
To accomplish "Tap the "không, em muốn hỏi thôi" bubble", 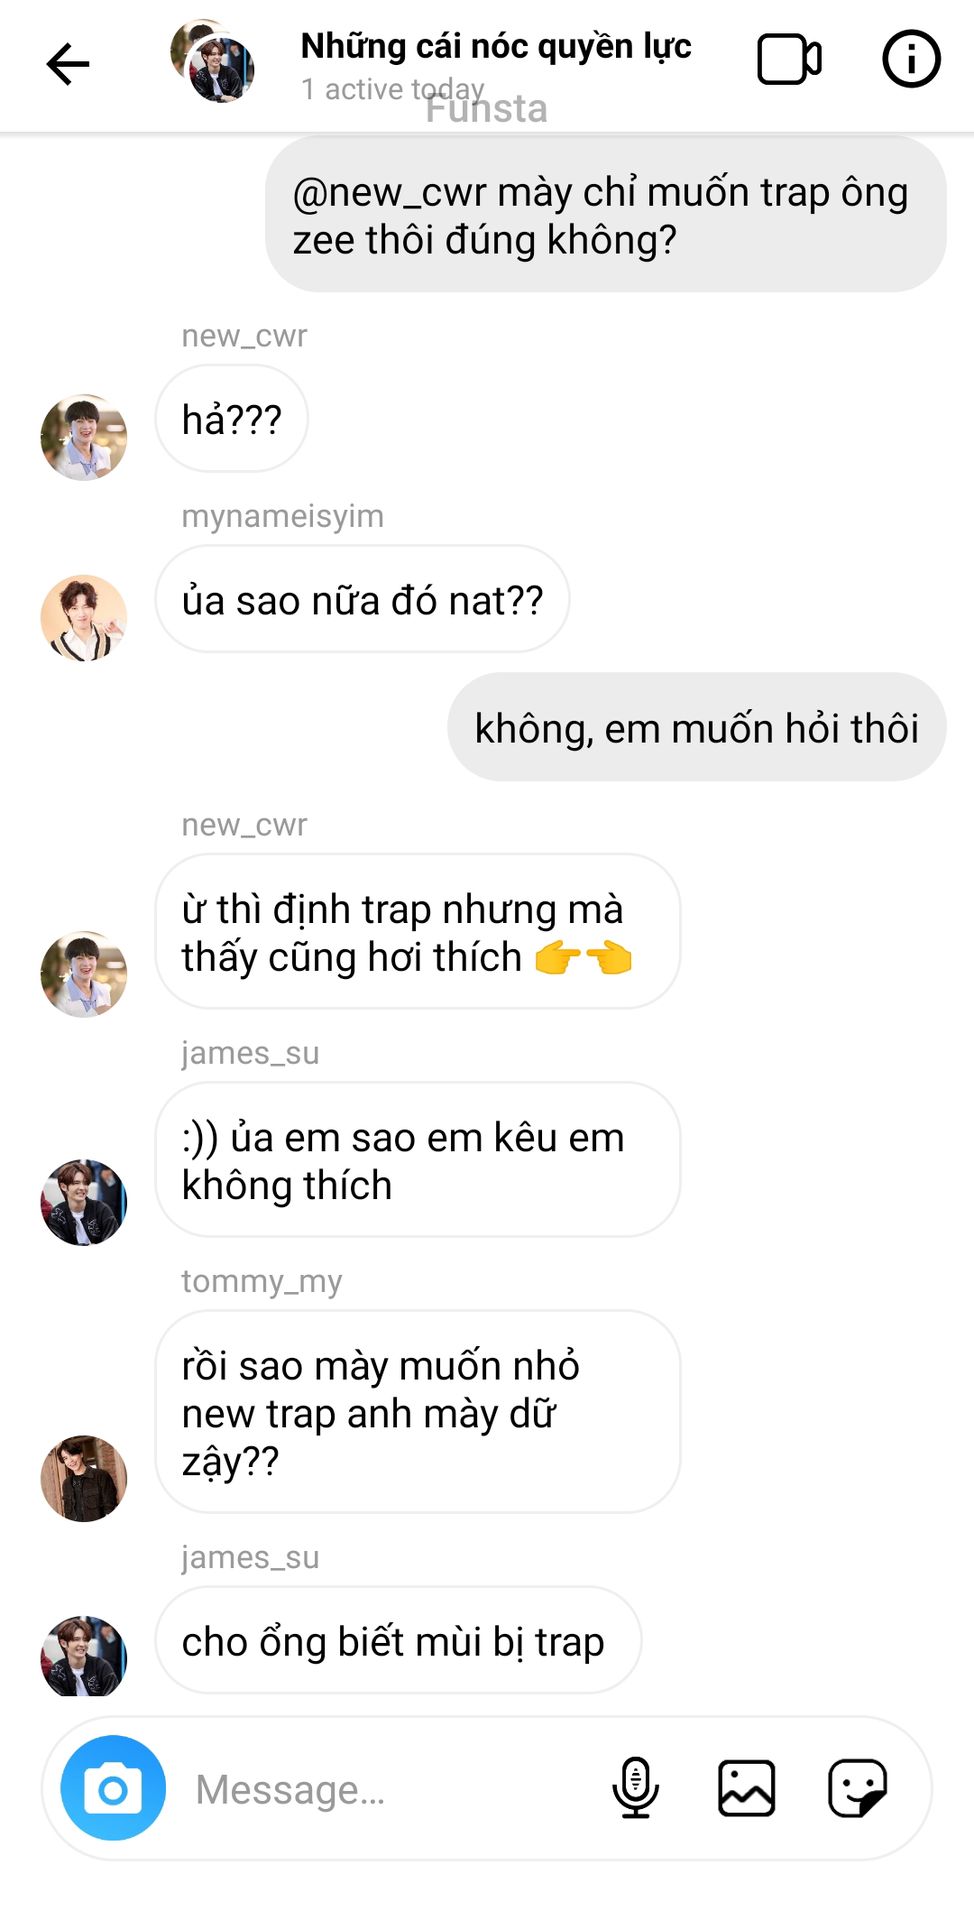I will (696, 728).
